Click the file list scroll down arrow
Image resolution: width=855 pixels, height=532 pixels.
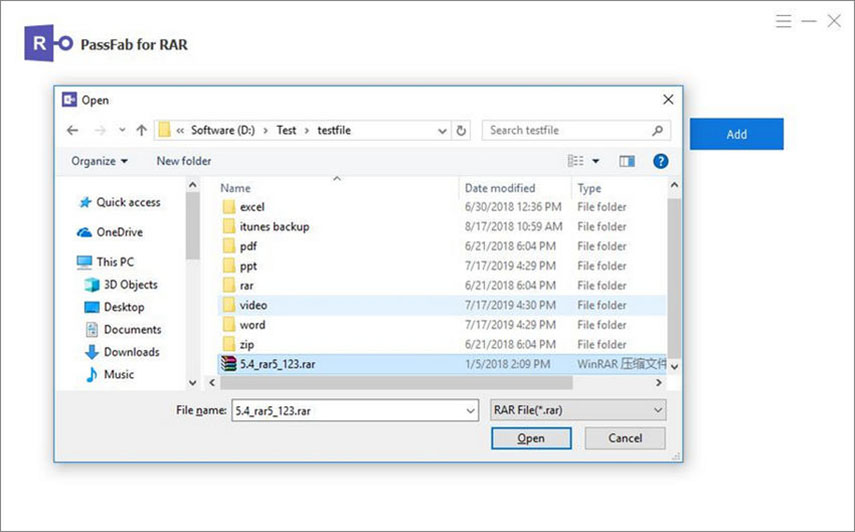pos(674,367)
